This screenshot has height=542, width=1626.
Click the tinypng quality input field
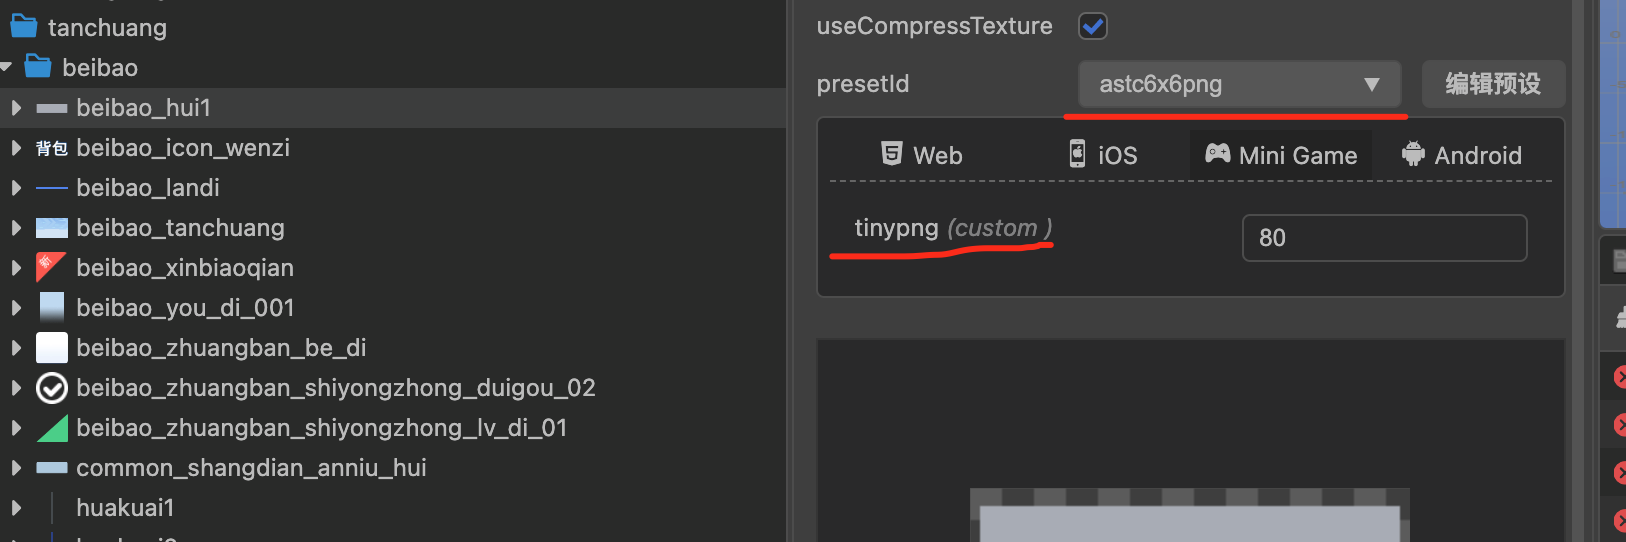[x=1384, y=238]
